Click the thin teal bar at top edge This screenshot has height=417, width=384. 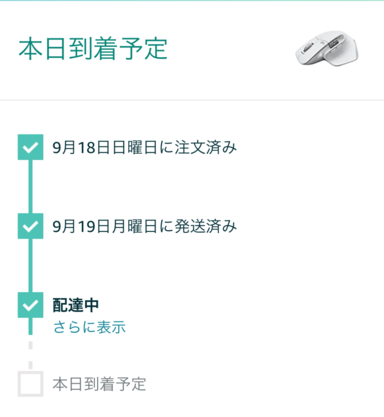click(x=192, y=1)
